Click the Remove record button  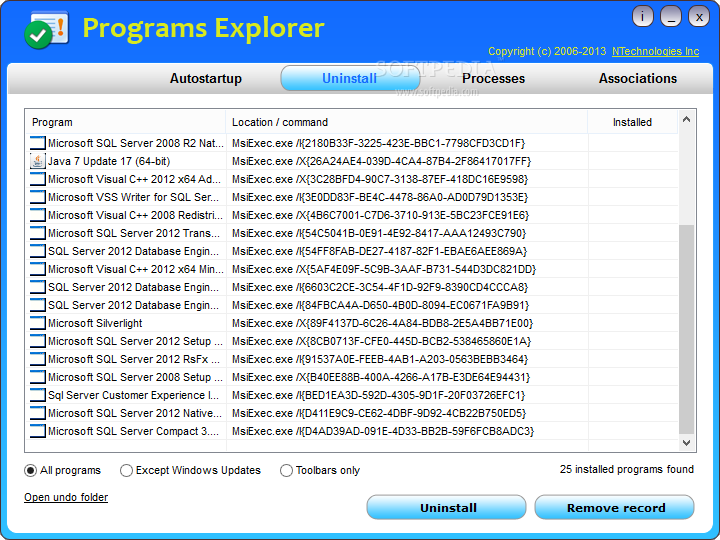click(x=614, y=507)
